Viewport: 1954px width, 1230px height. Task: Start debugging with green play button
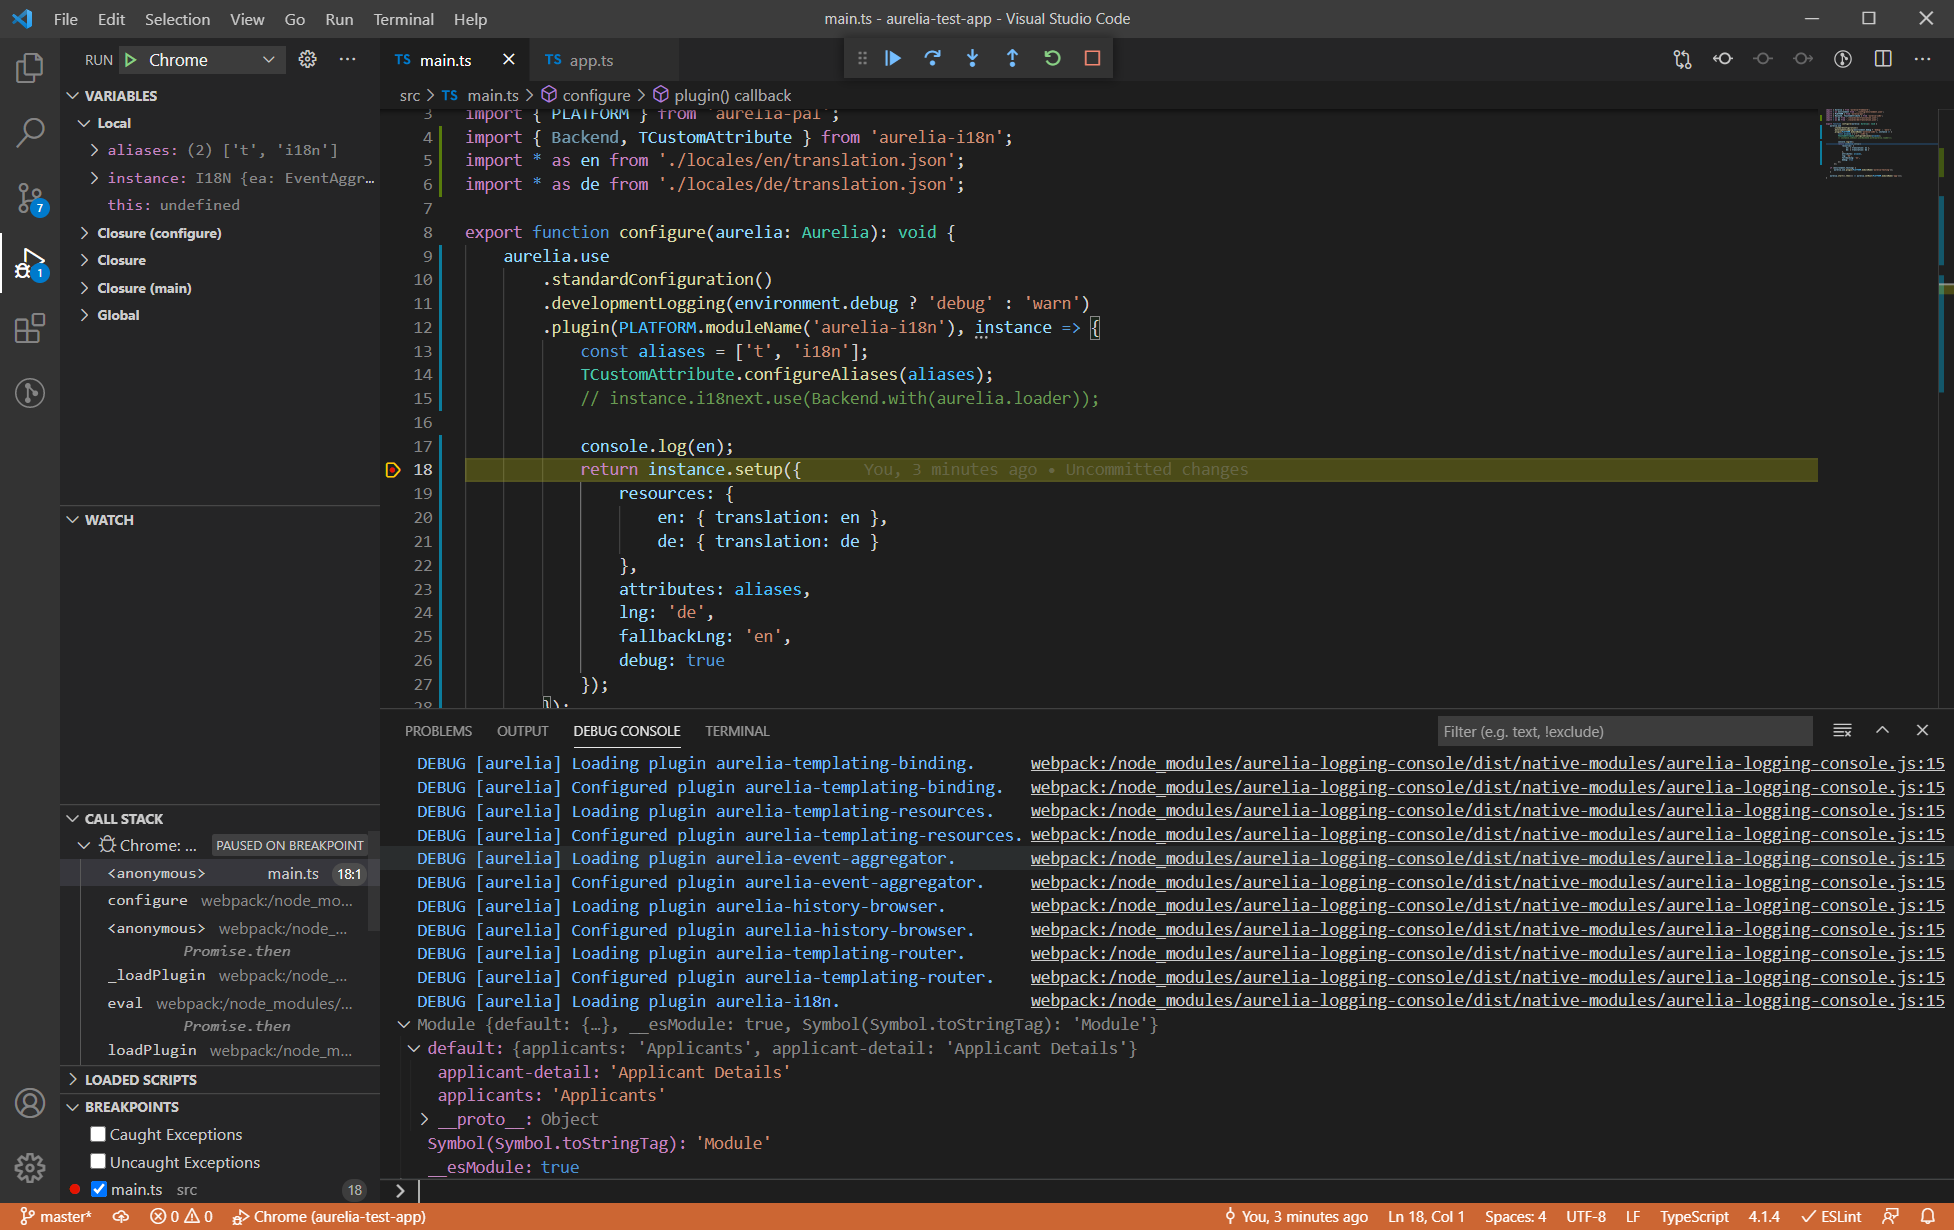(x=131, y=60)
